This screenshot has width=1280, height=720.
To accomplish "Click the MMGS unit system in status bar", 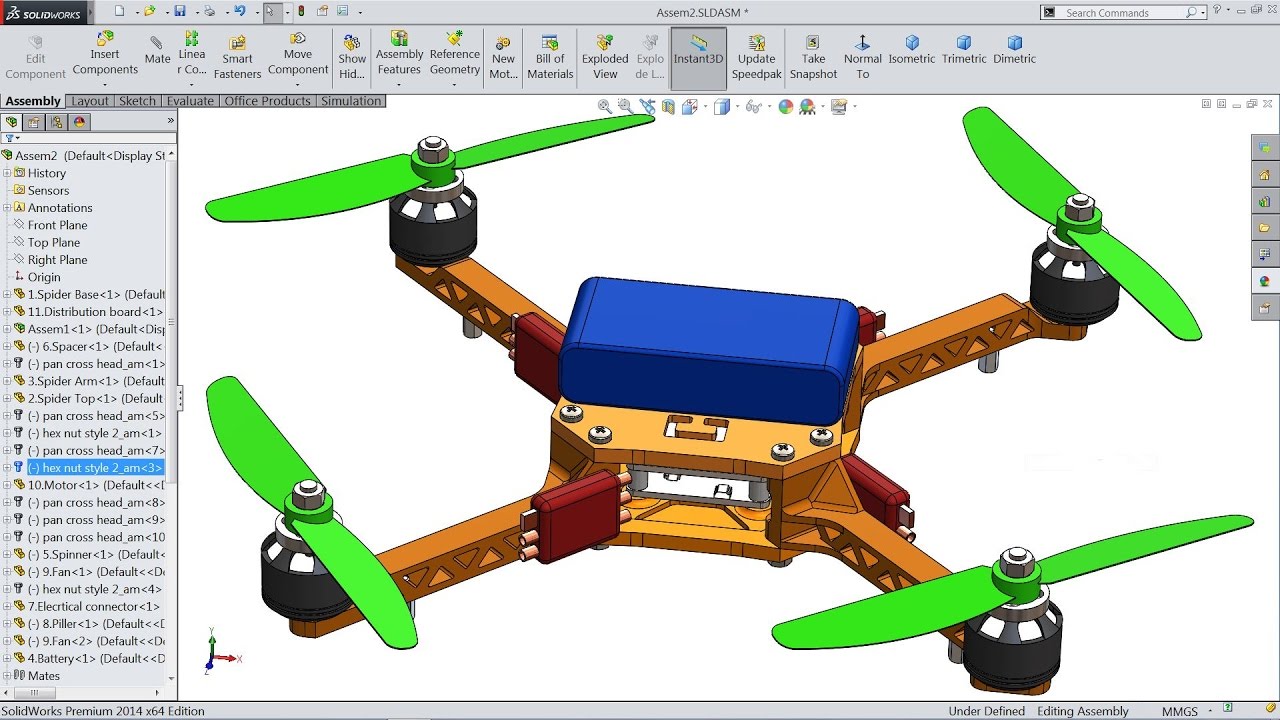I will tap(1180, 711).
